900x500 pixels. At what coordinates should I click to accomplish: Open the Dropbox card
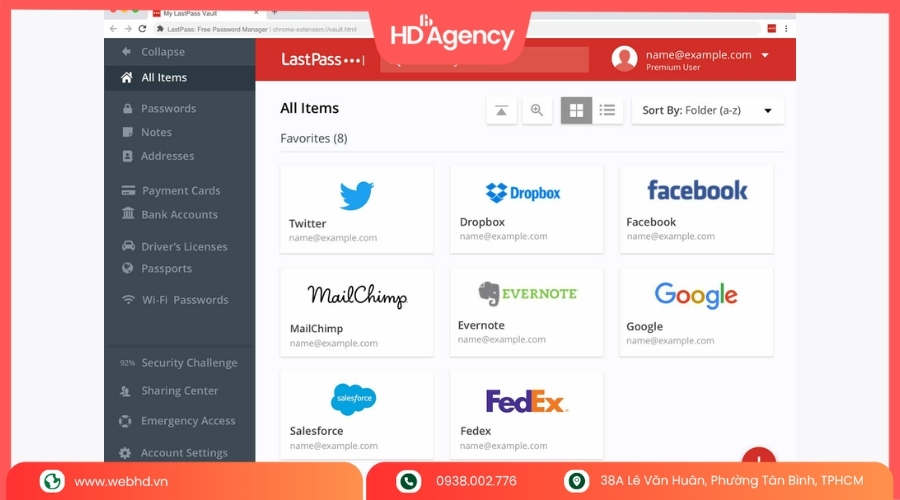point(526,210)
